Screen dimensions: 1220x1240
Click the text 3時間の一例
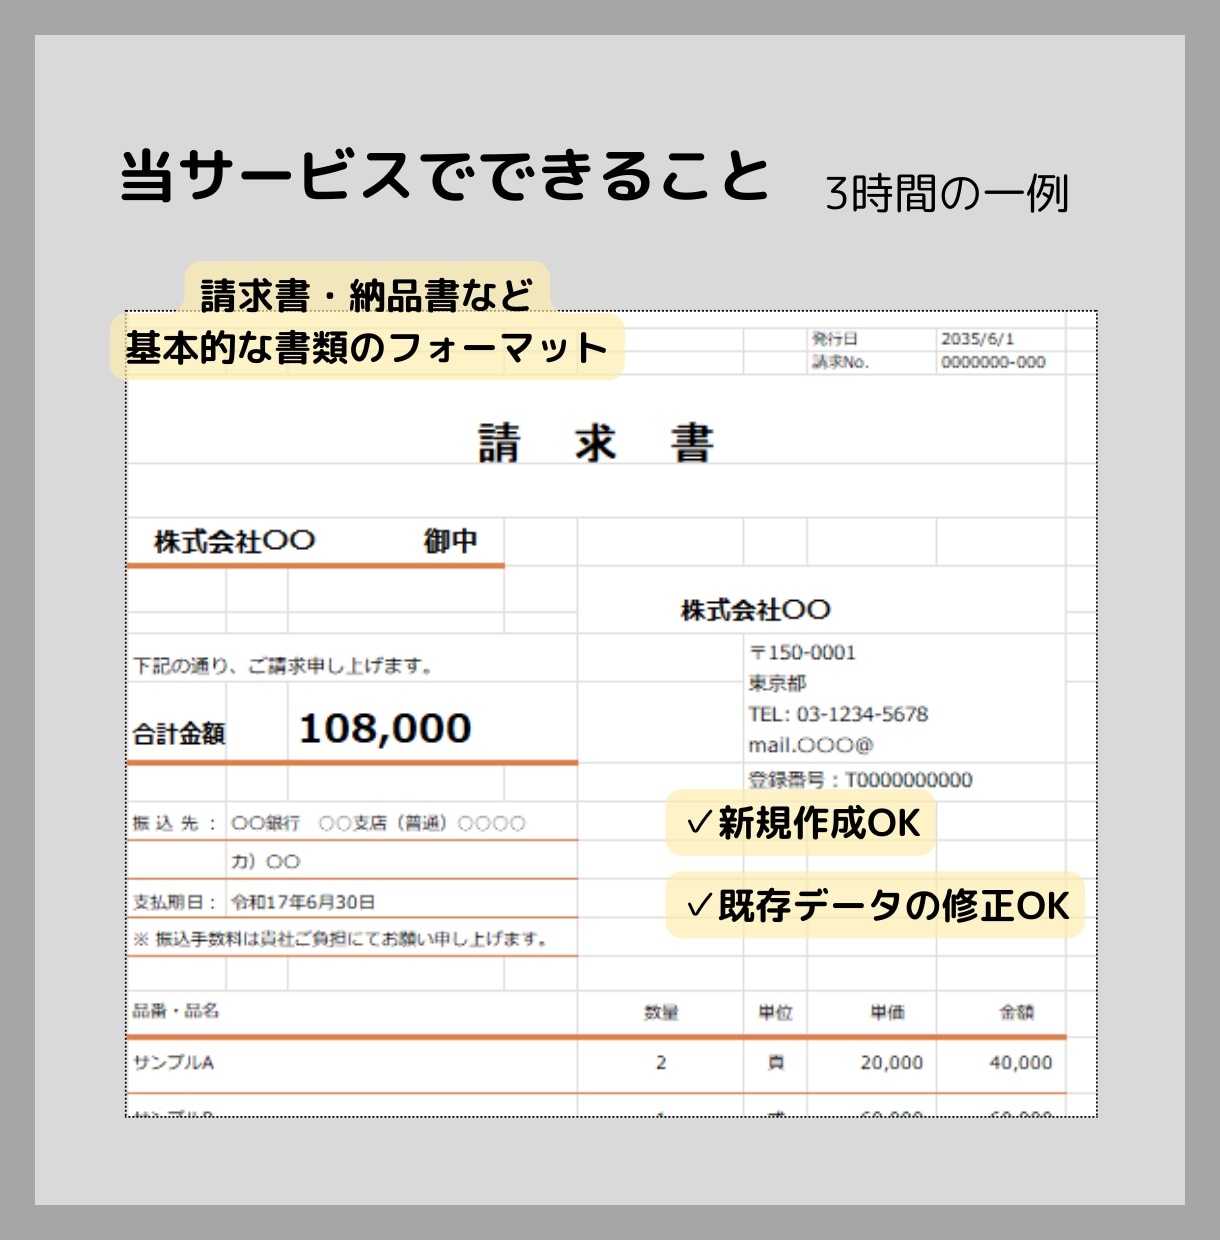point(947,193)
